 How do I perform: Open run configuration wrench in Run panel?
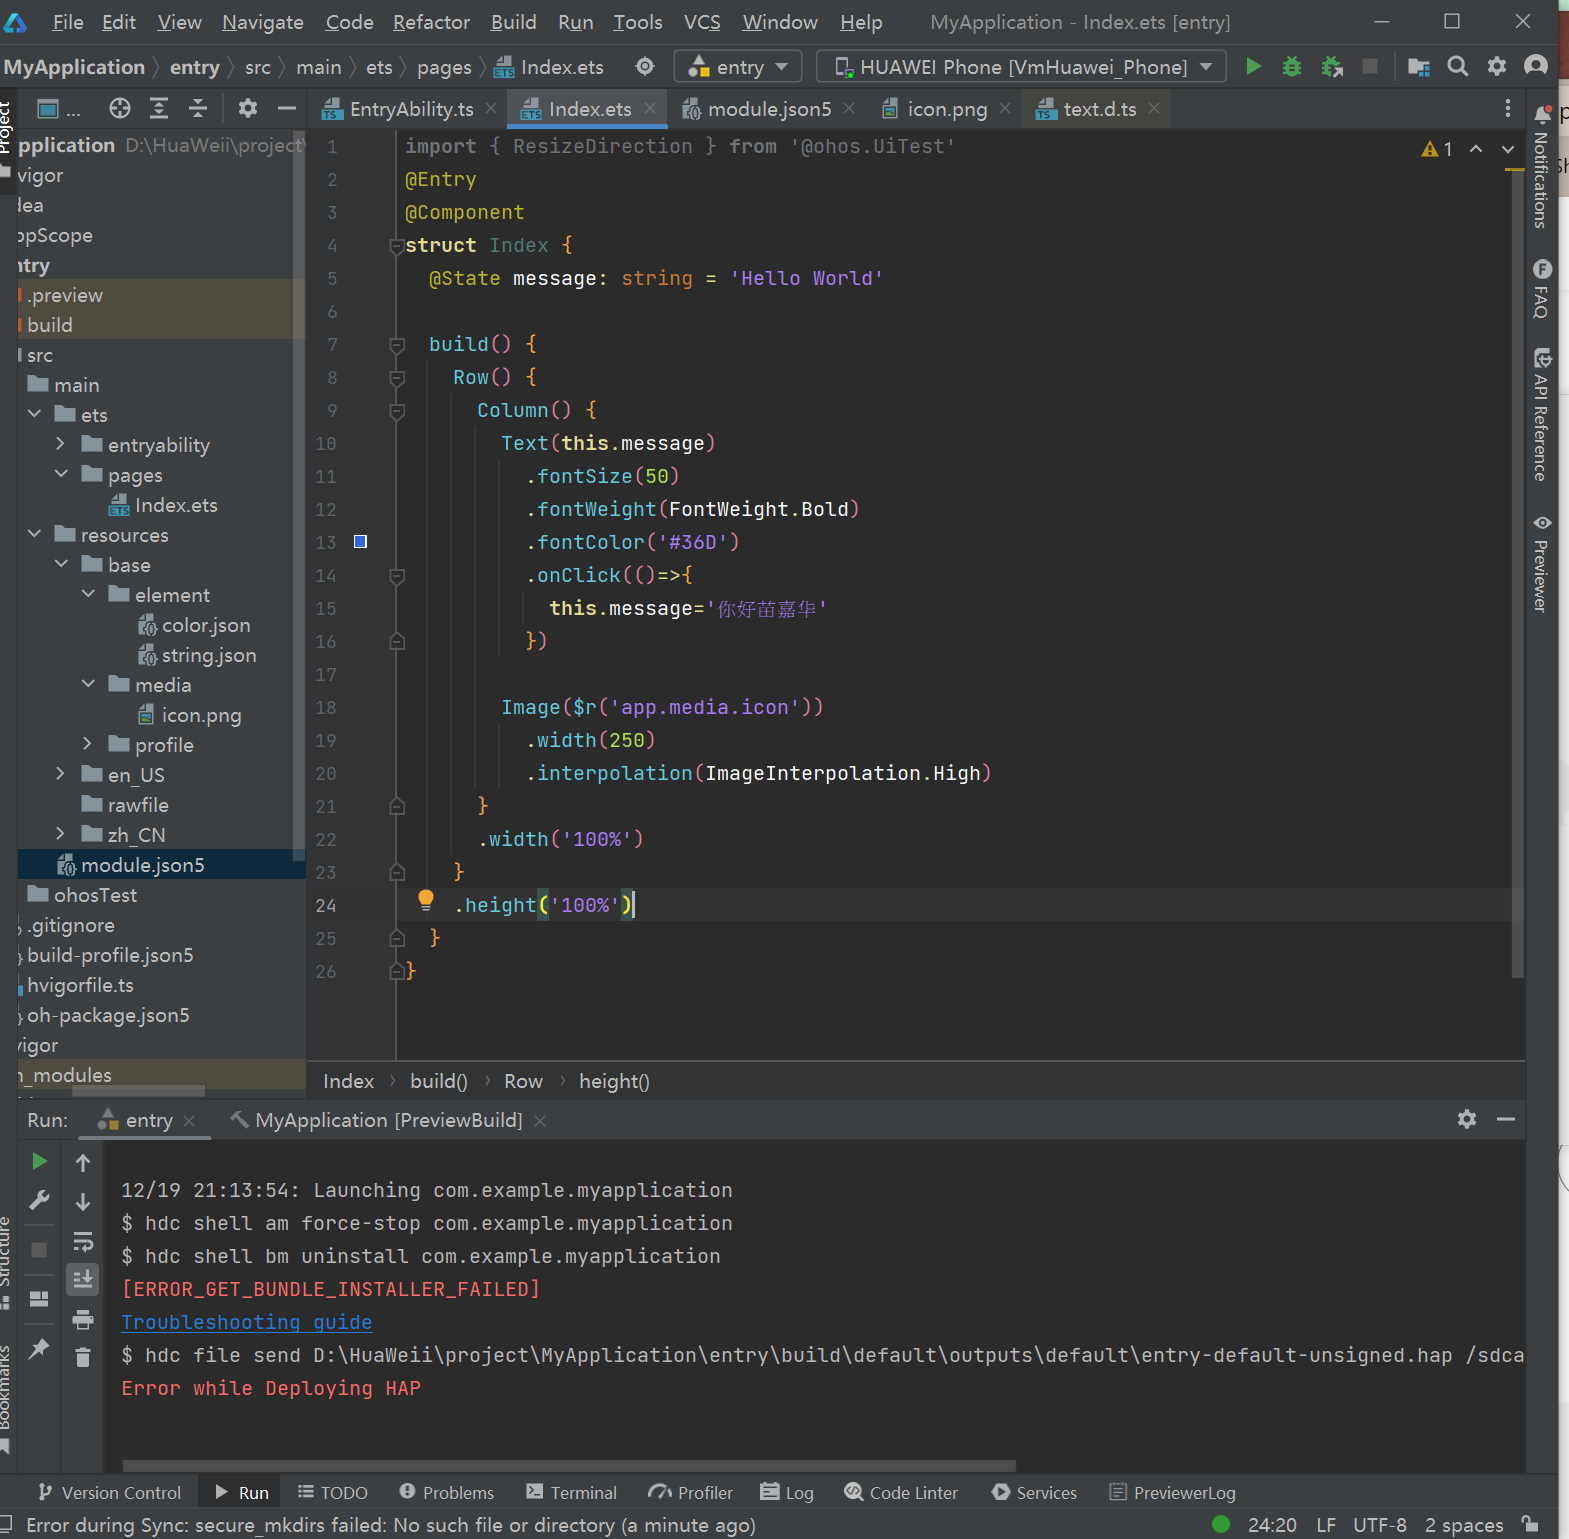coord(39,1200)
